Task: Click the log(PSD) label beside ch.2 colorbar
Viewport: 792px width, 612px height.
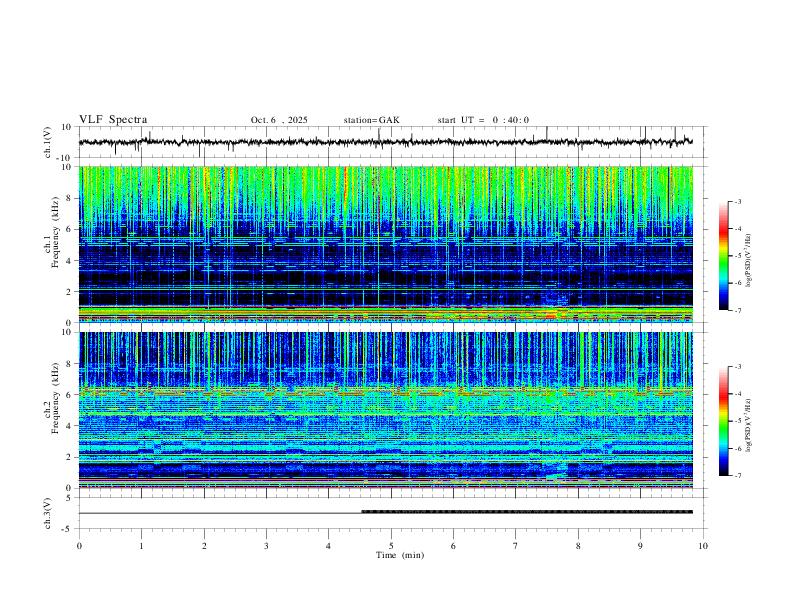Action: point(749,425)
